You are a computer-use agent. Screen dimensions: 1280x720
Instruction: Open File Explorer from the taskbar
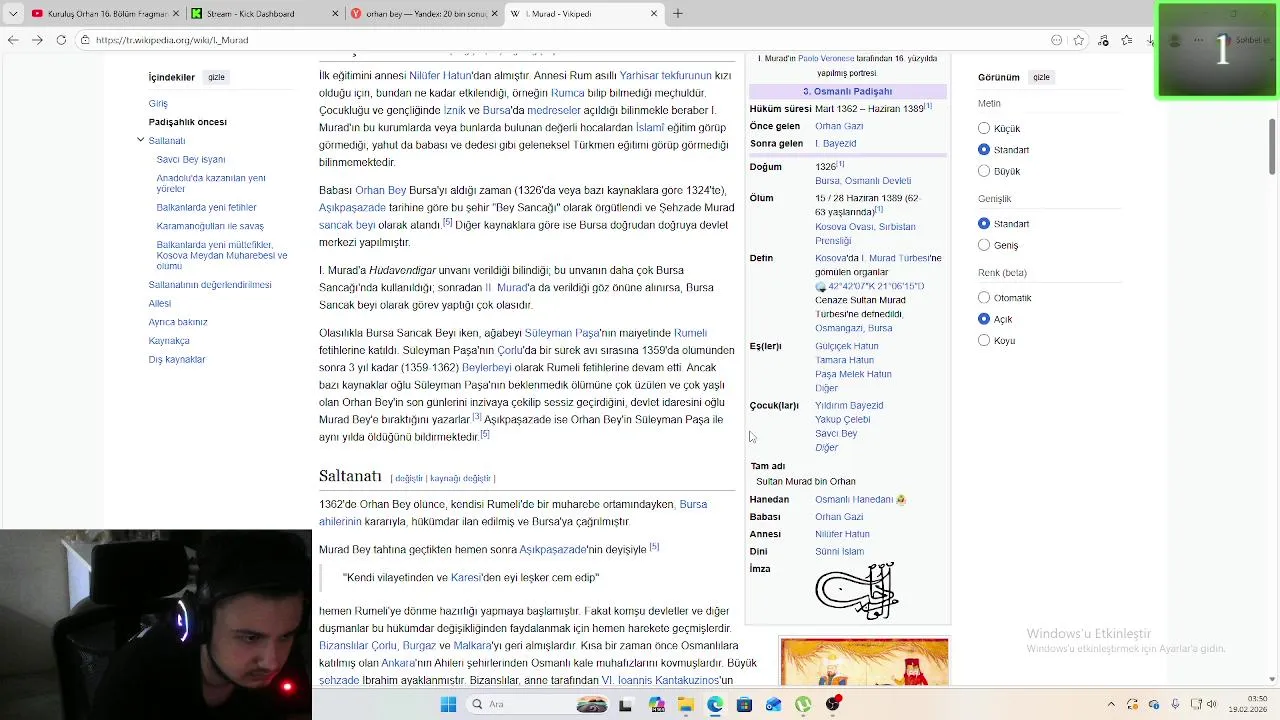point(685,704)
